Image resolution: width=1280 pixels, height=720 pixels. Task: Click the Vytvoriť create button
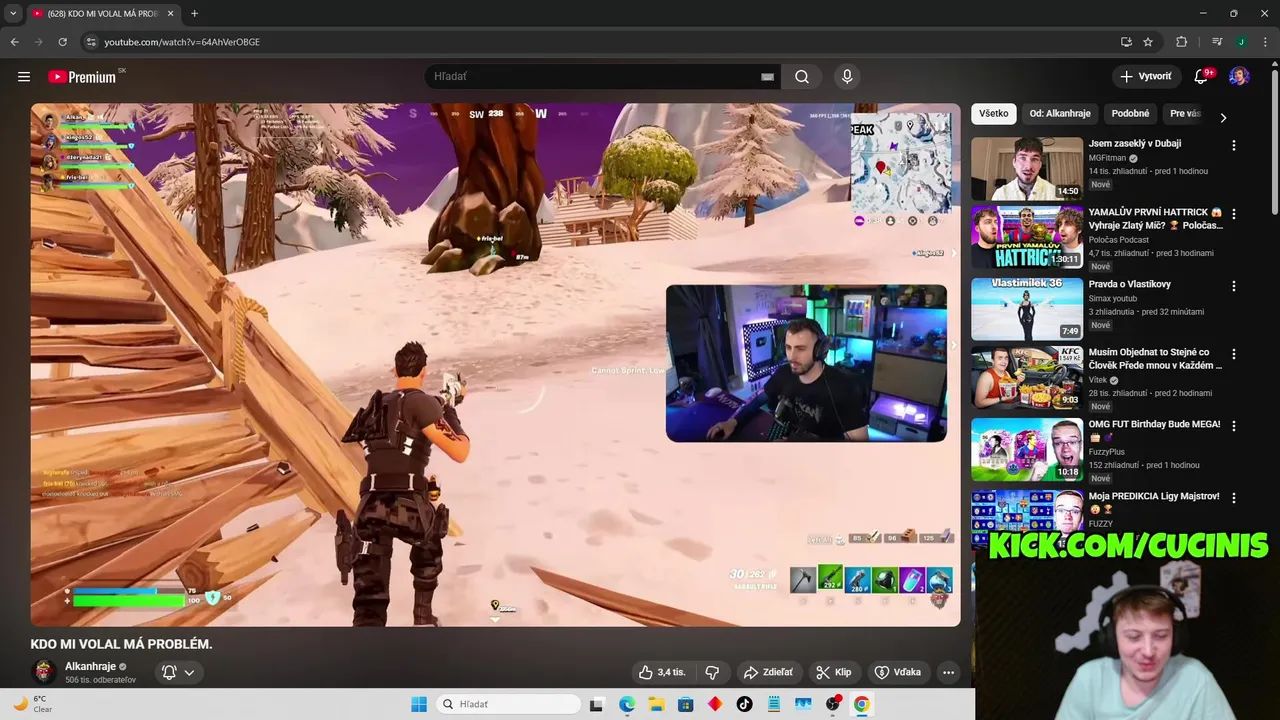coord(1146,77)
